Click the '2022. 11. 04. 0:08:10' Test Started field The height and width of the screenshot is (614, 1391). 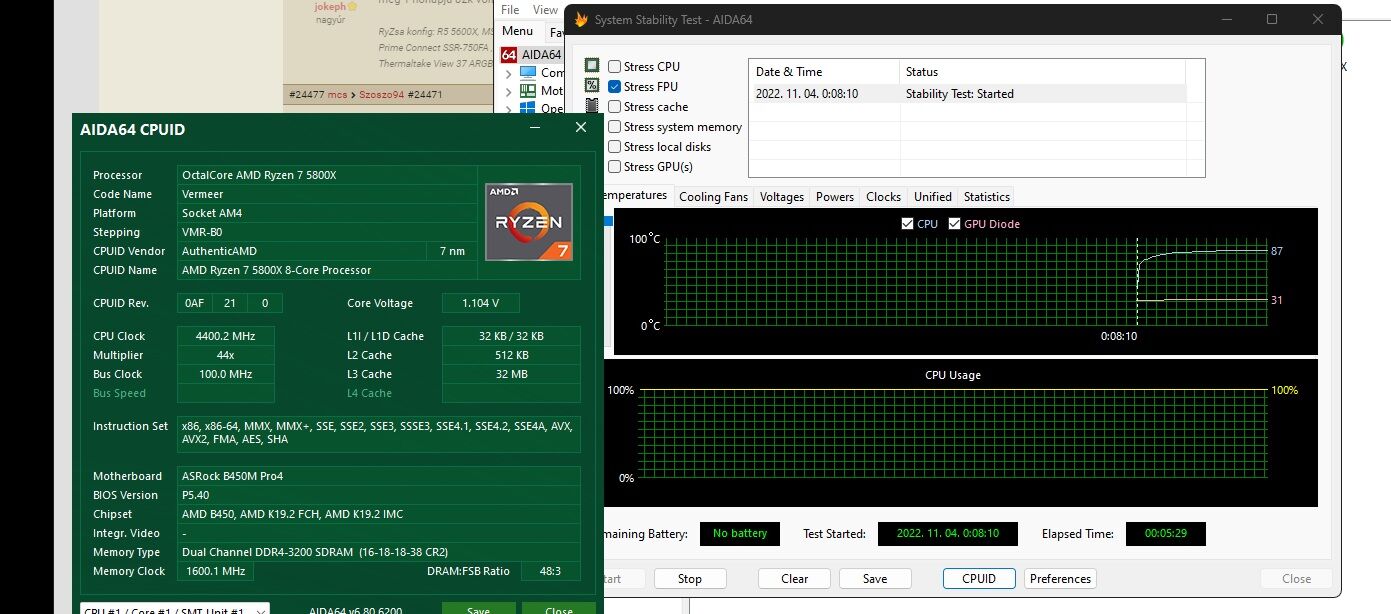[x=948, y=534]
